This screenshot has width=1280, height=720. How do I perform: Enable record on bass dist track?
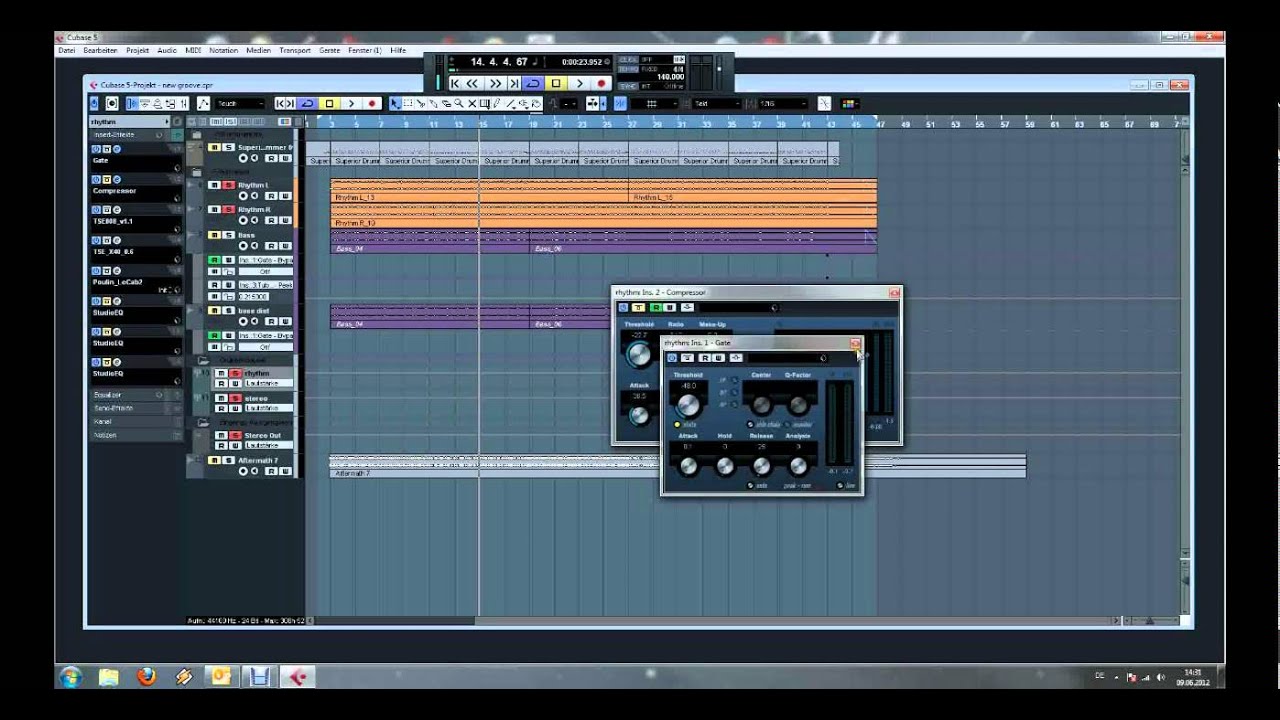243,321
